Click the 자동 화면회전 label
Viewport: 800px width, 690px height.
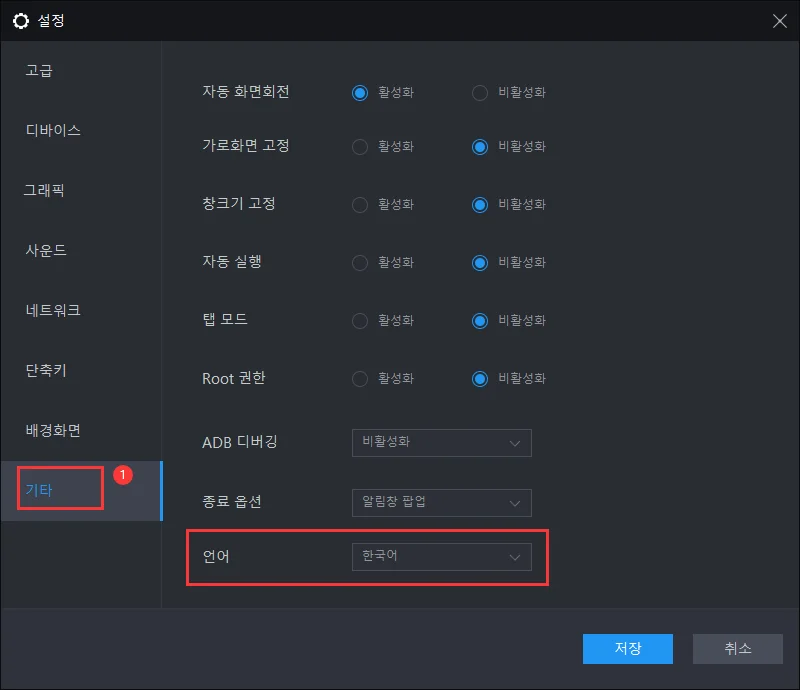tap(246, 91)
